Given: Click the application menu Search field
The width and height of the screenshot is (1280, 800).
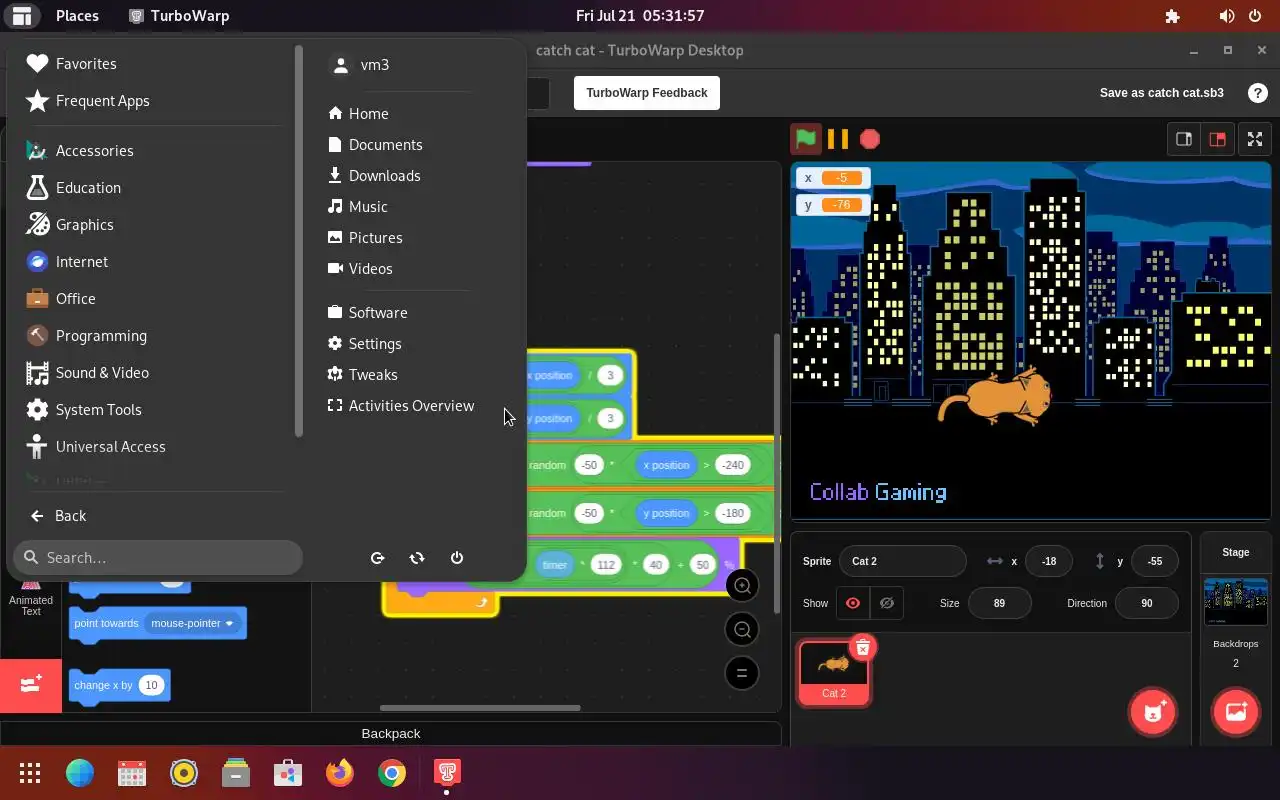Looking at the screenshot, I should 158,558.
